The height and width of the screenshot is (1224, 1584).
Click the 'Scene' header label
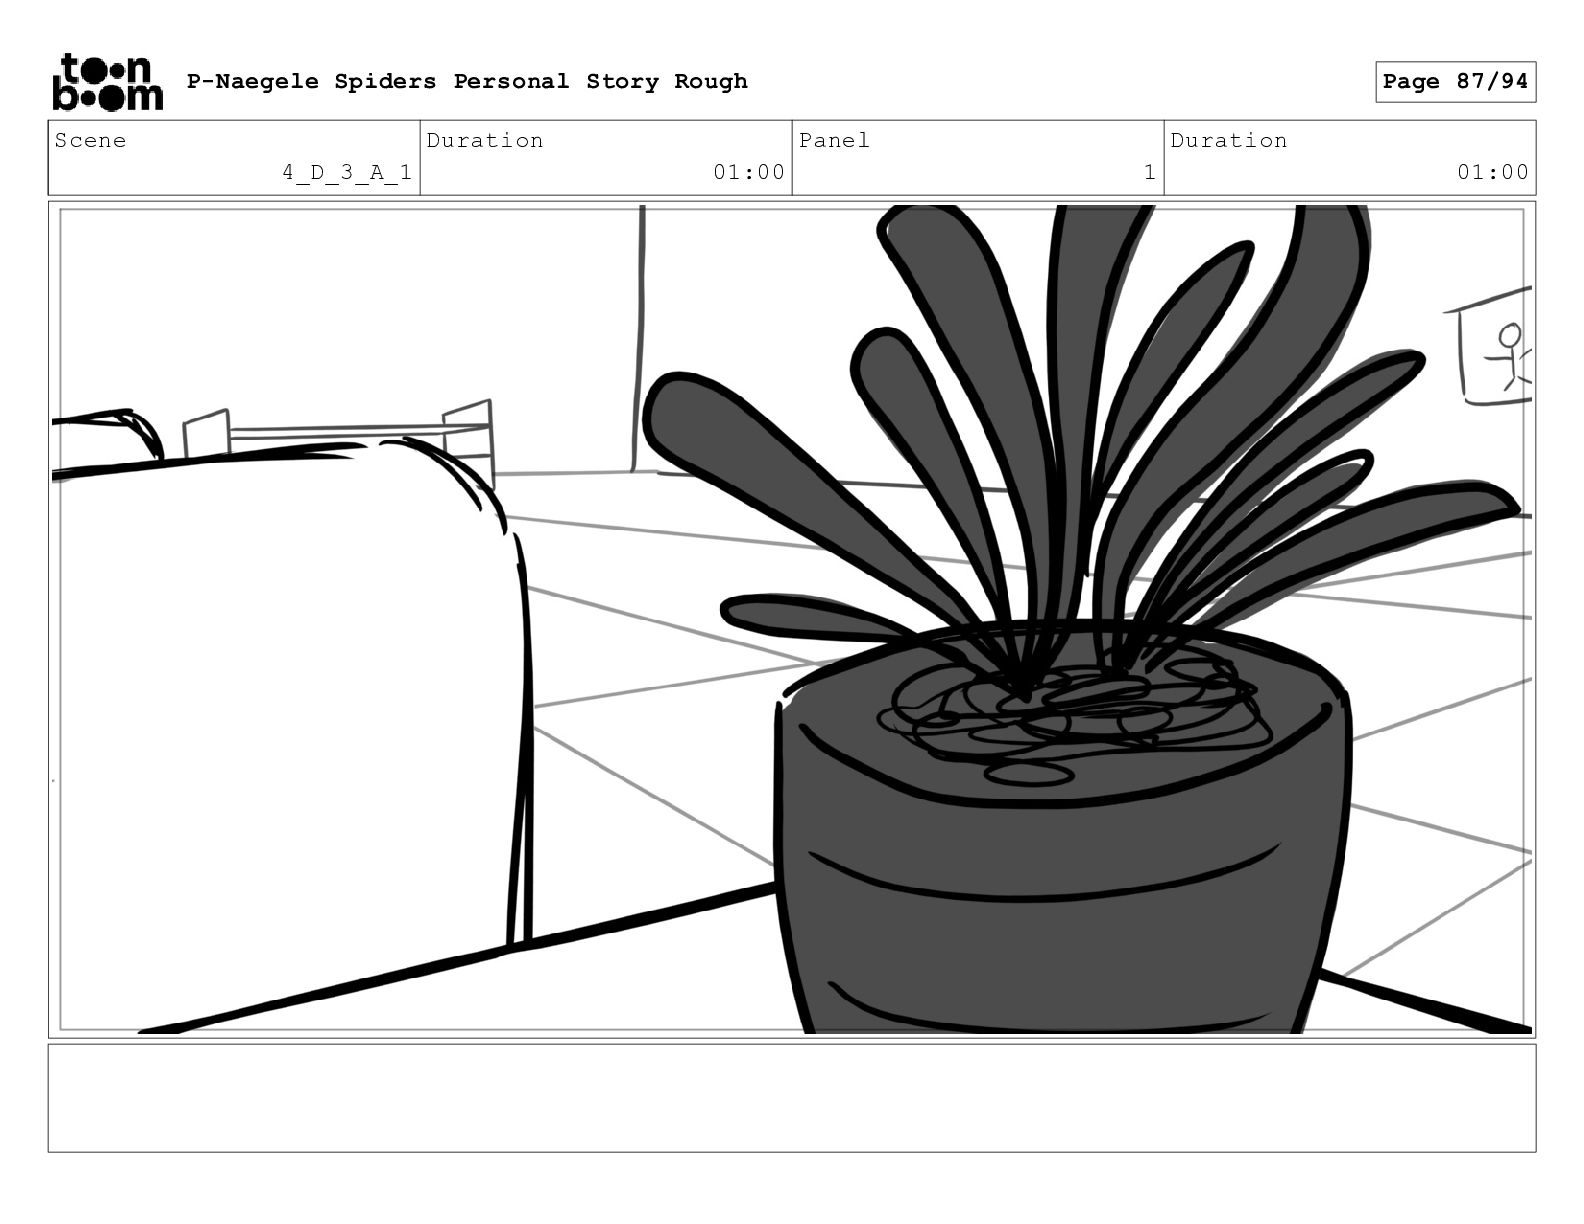coord(90,140)
